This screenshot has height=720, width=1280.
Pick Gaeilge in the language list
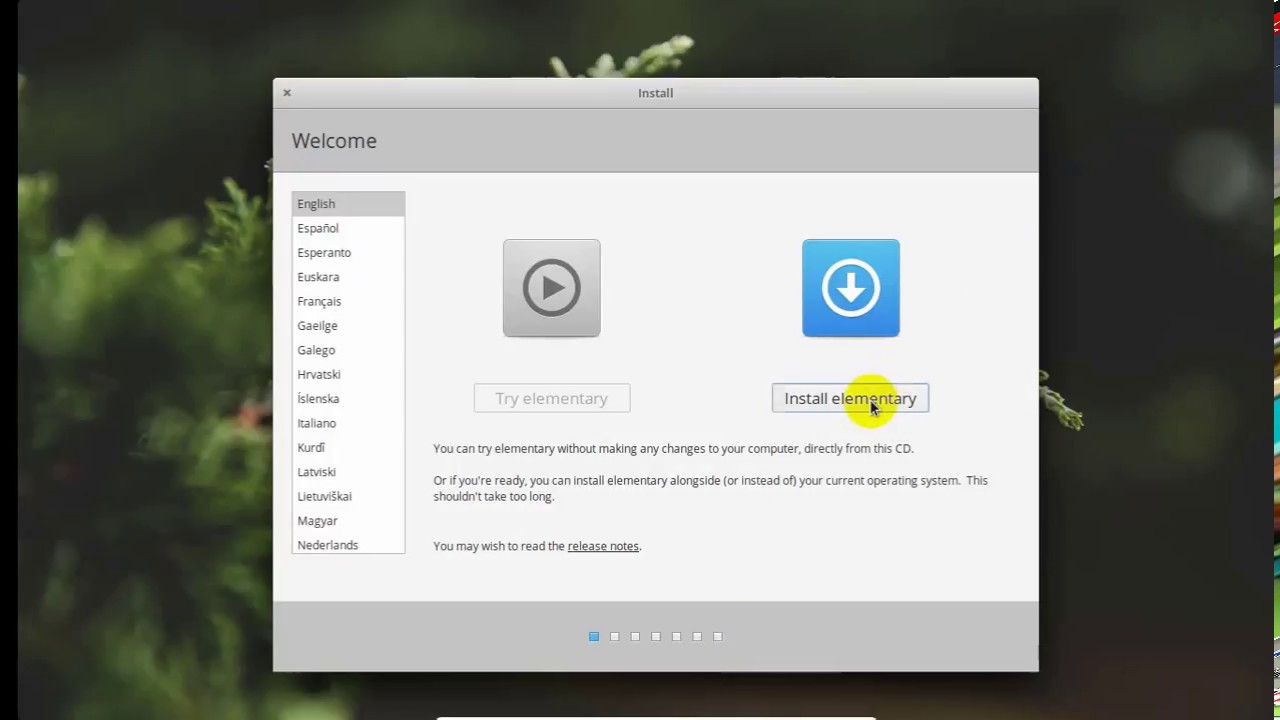coord(348,326)
